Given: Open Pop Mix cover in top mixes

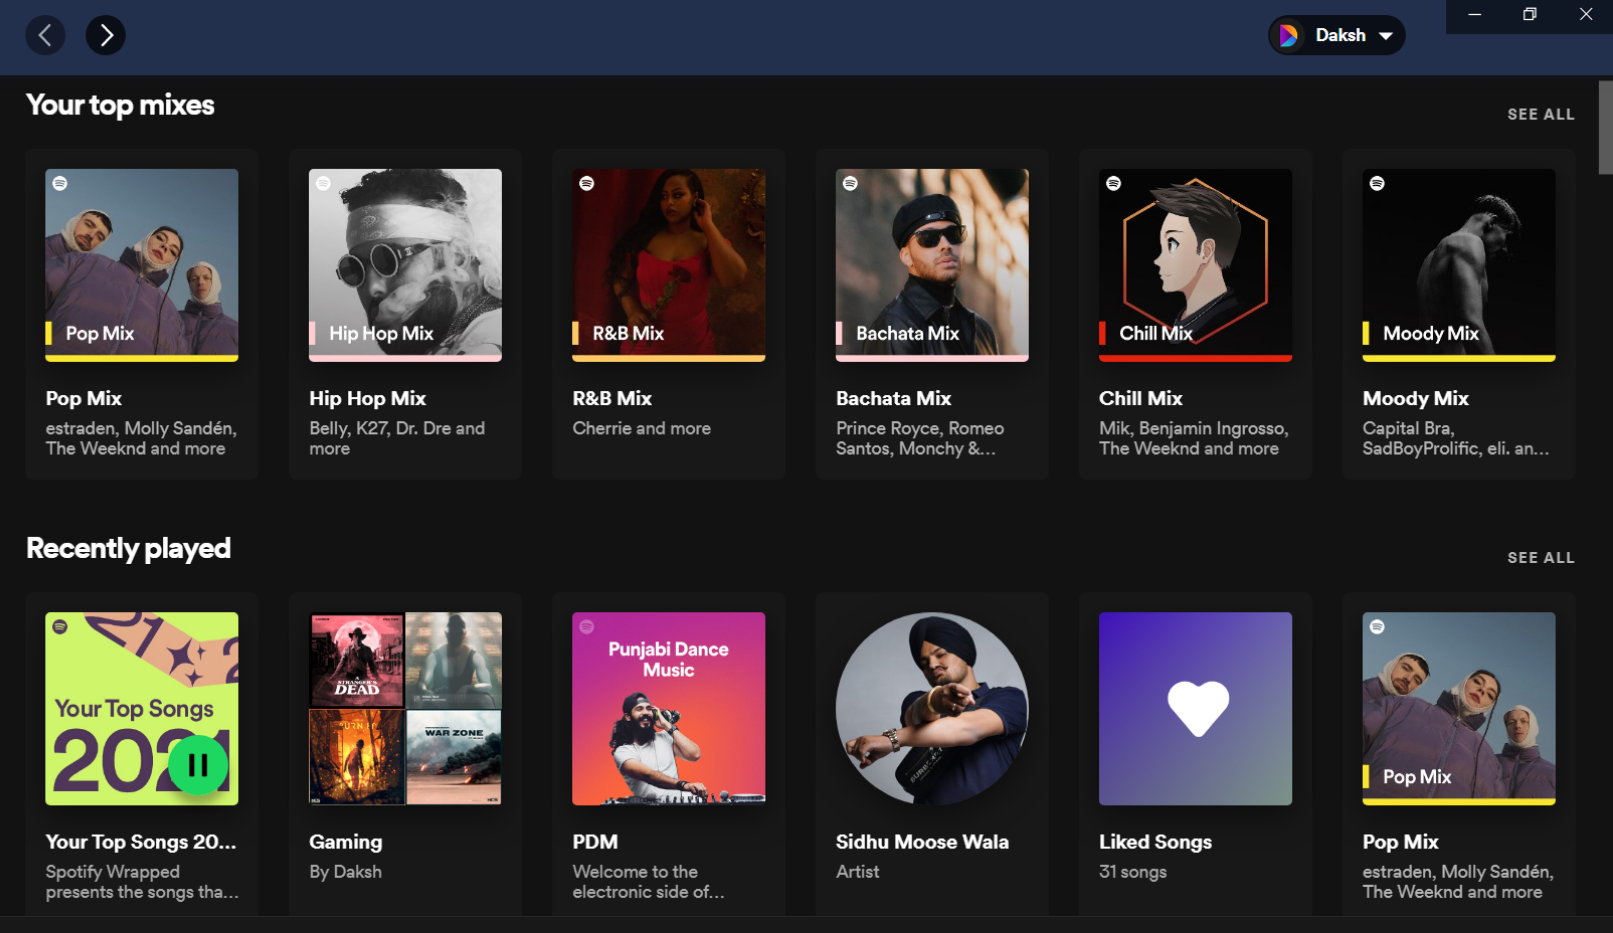Looking at the screenshot, I should (x=142, y=265).
